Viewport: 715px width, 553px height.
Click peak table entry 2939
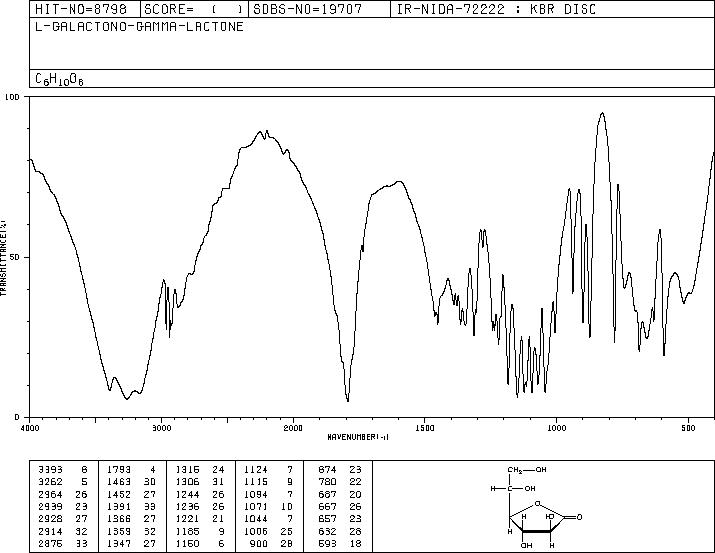tap(51, 506)
